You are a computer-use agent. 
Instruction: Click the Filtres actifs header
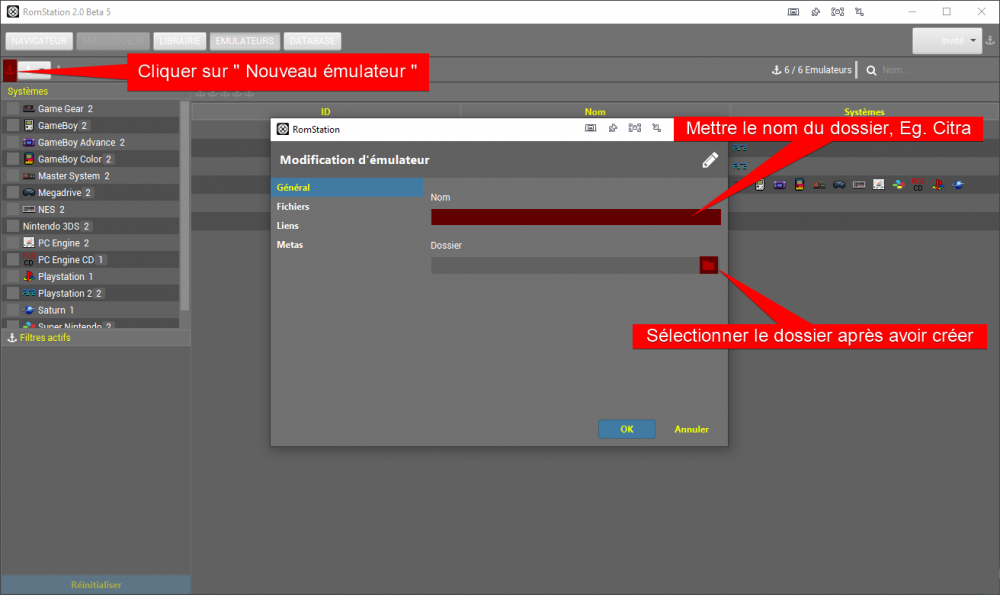coord(96,337)
